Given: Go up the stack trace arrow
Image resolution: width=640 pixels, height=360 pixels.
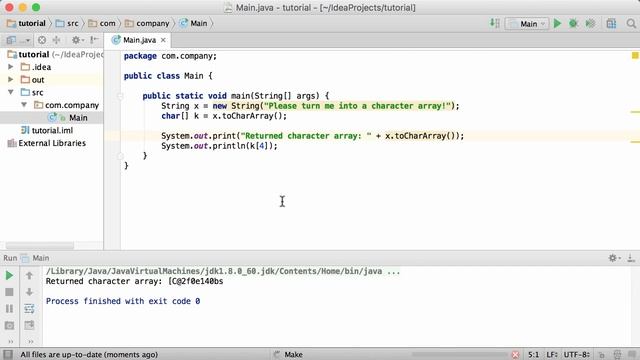Looking at the screenshot, I should [29, 276].
